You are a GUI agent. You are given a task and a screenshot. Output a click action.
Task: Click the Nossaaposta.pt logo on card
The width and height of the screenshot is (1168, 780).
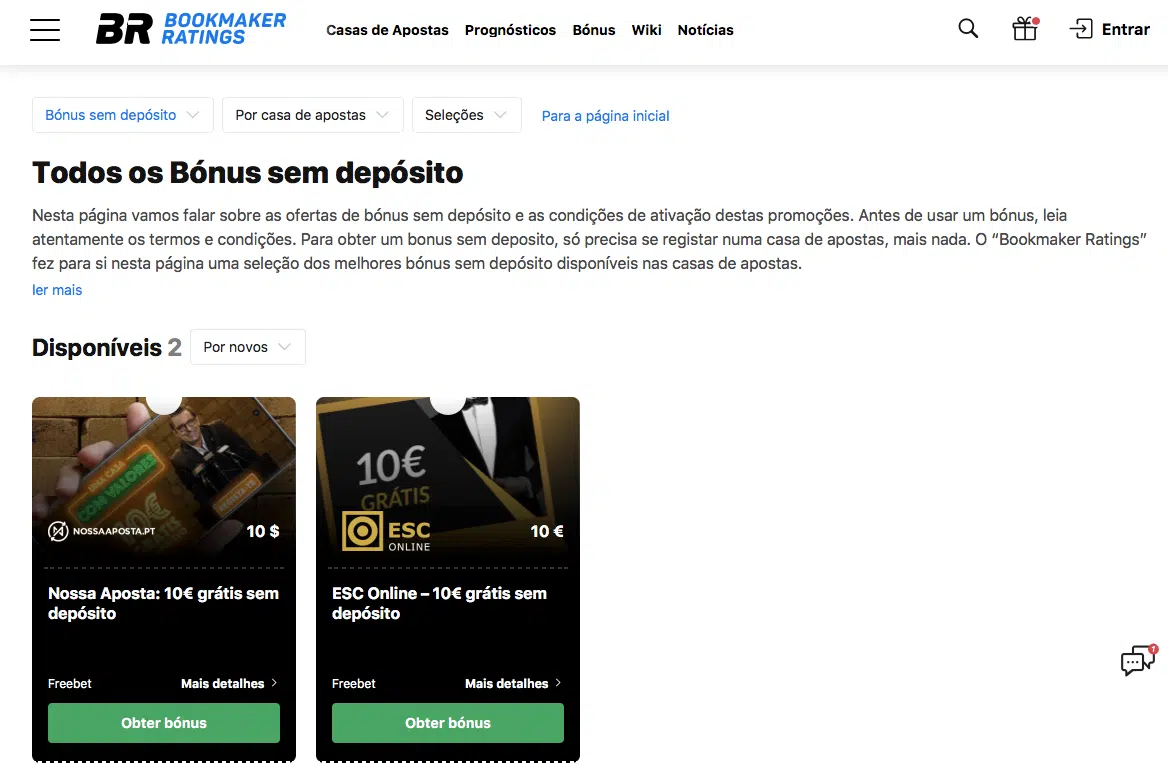click(102, 531)
